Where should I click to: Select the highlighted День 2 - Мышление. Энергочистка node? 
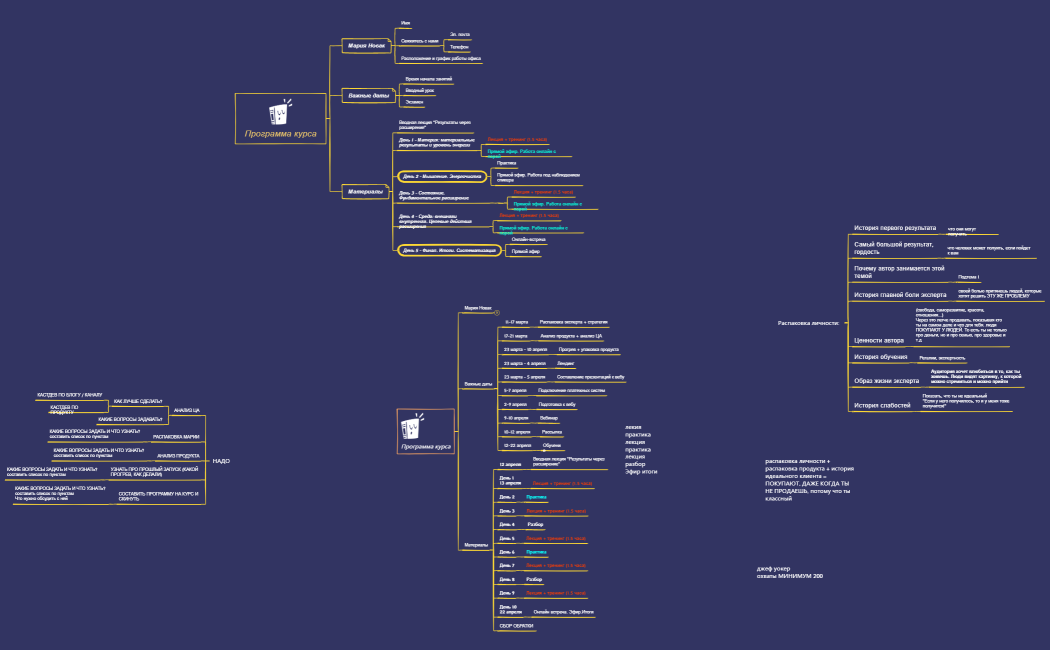tap(439, 176)
